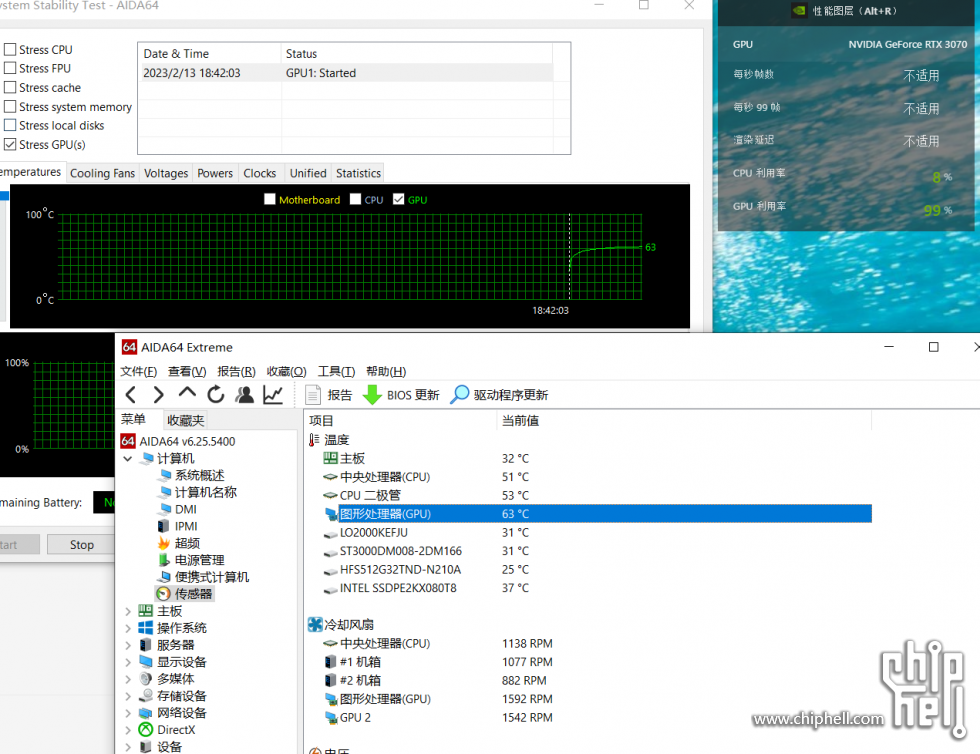The height and width of the screenshot is (754, 980).
Task: Switch to the Clocks tab
Action: [x=259, y=173]
